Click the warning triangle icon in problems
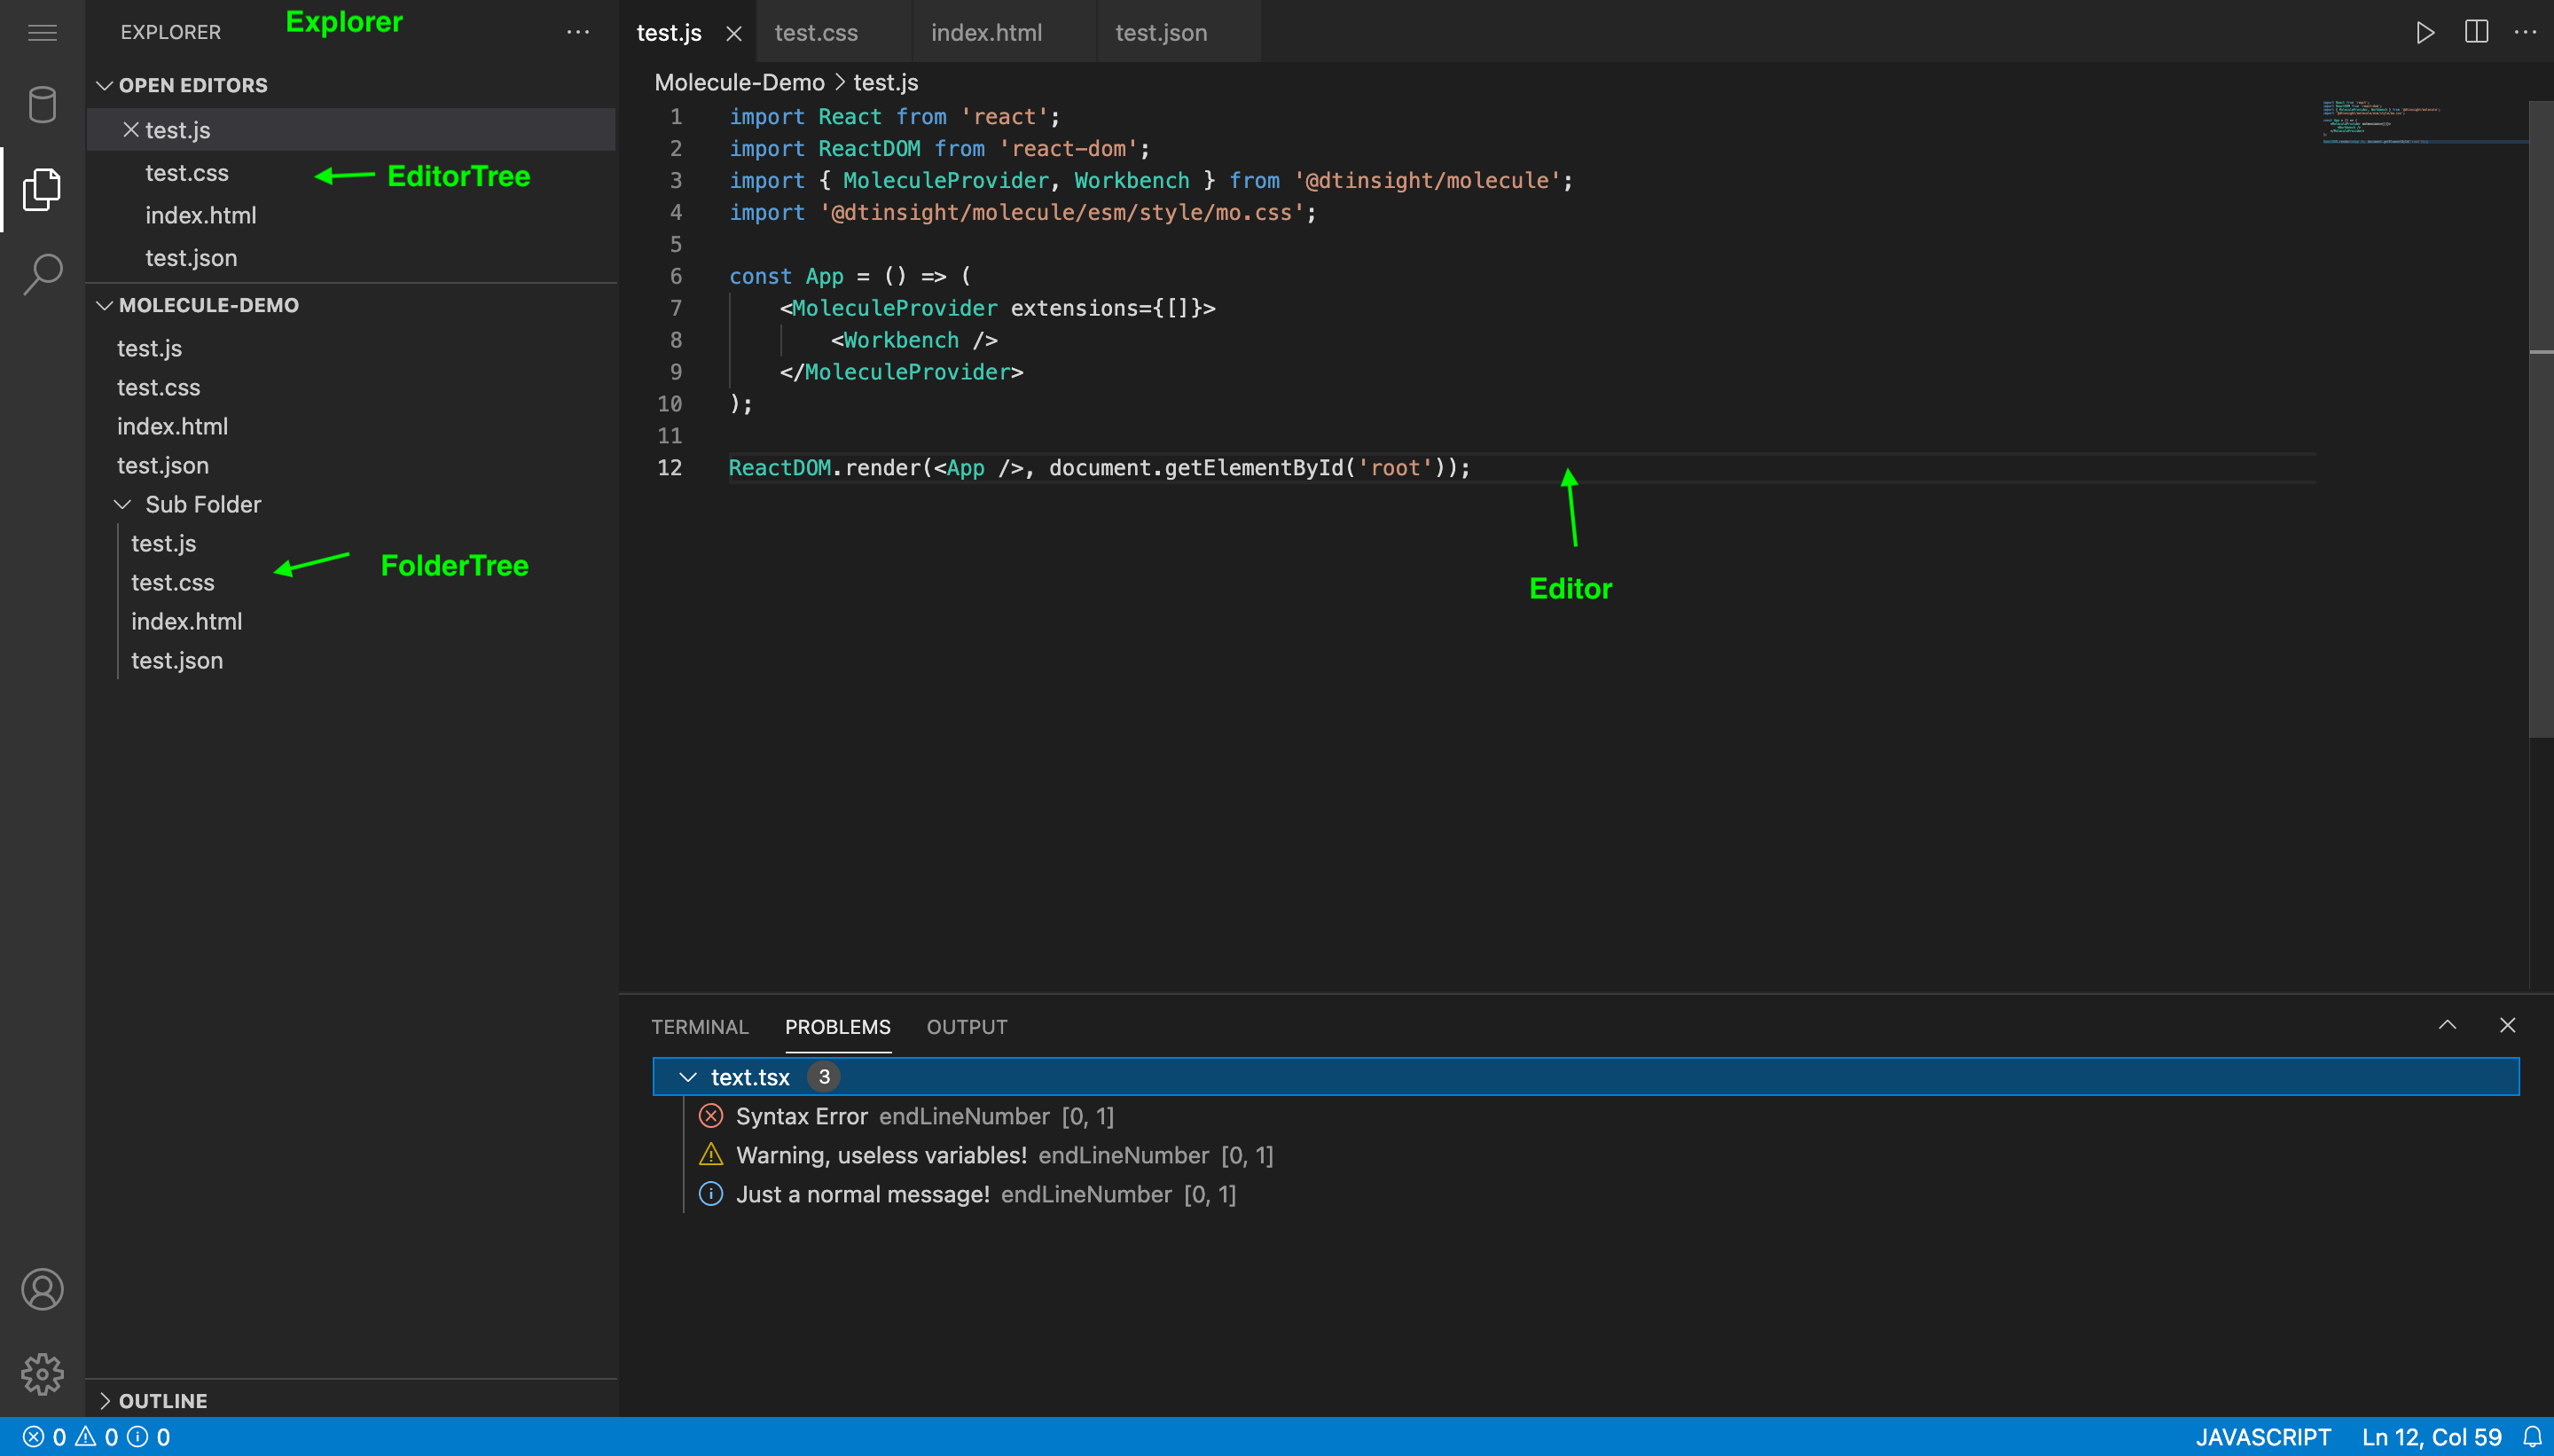Image resolution: width=2554 pixels, height=1456 pixels. [711, 1155]
